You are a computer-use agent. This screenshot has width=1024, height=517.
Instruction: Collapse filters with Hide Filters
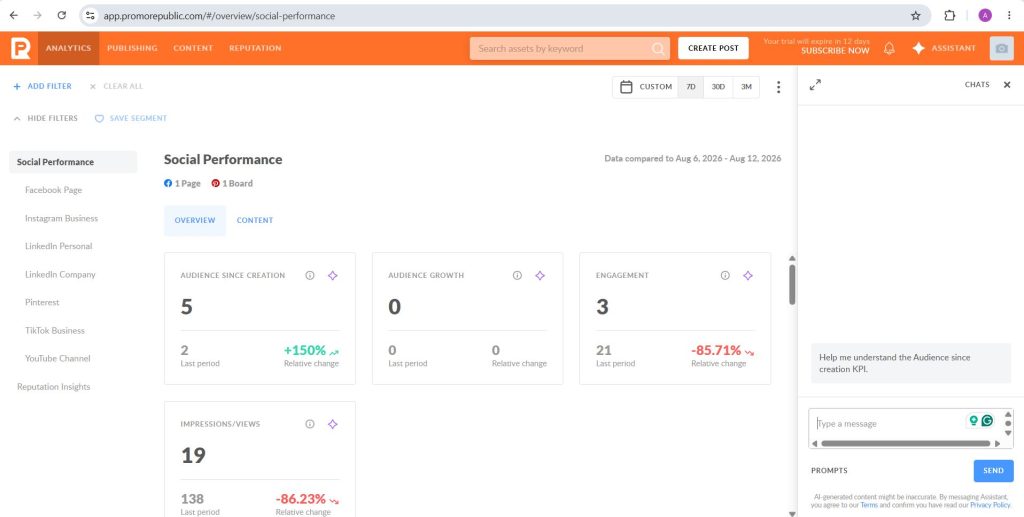point(45,119)
